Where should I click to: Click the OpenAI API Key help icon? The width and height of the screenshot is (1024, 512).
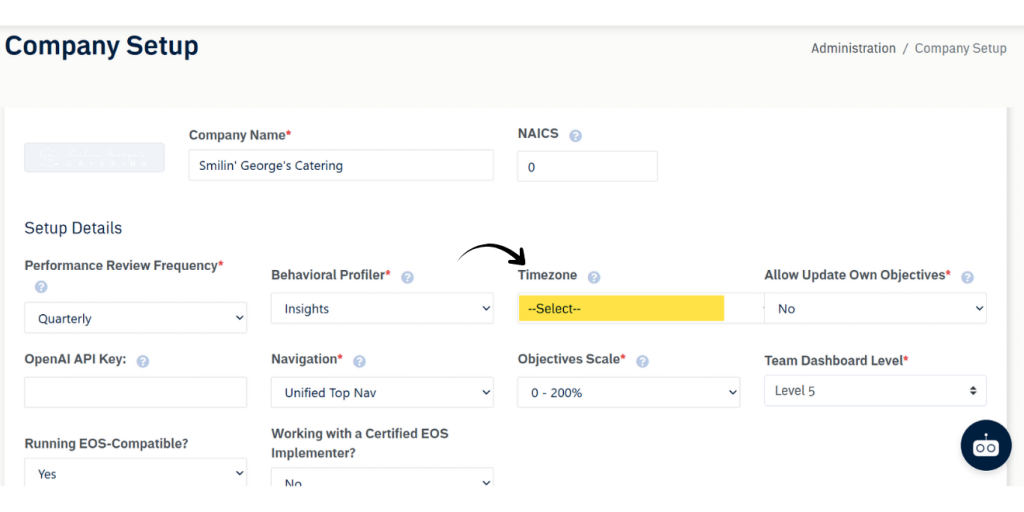tap(142, 361)
